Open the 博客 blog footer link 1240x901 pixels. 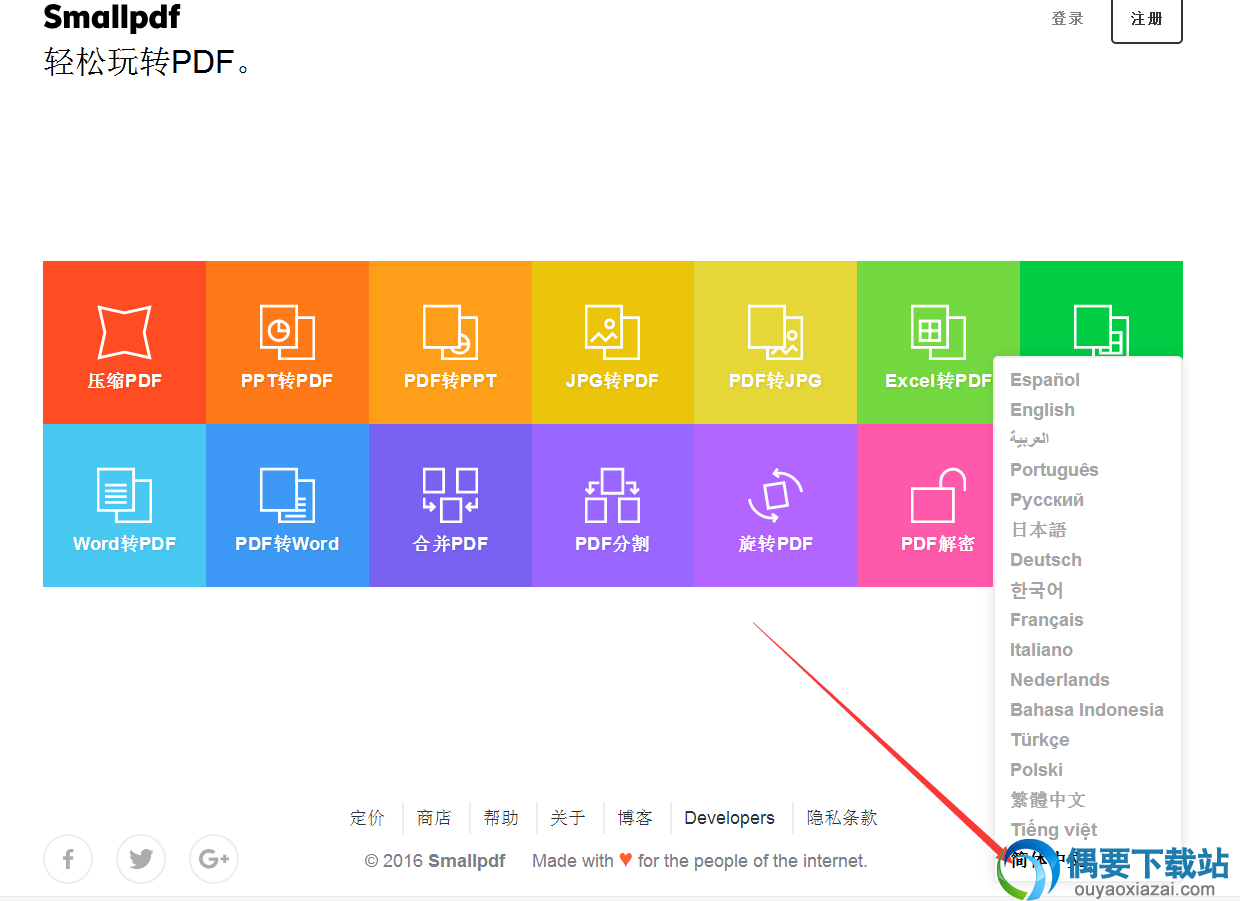pyautogui.click(x=635, y=818)
